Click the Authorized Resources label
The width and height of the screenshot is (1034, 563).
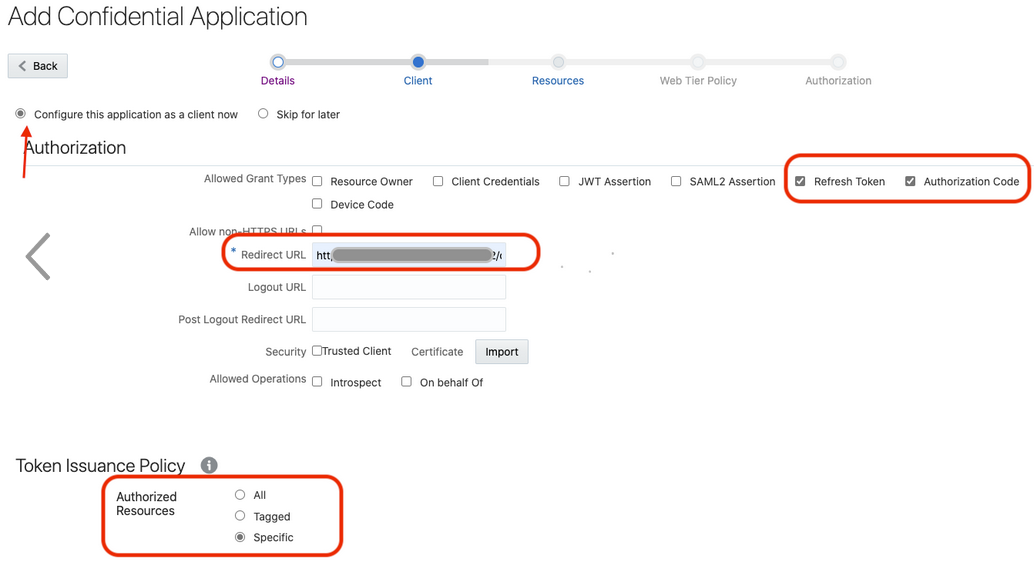click(x=146, y=504)
